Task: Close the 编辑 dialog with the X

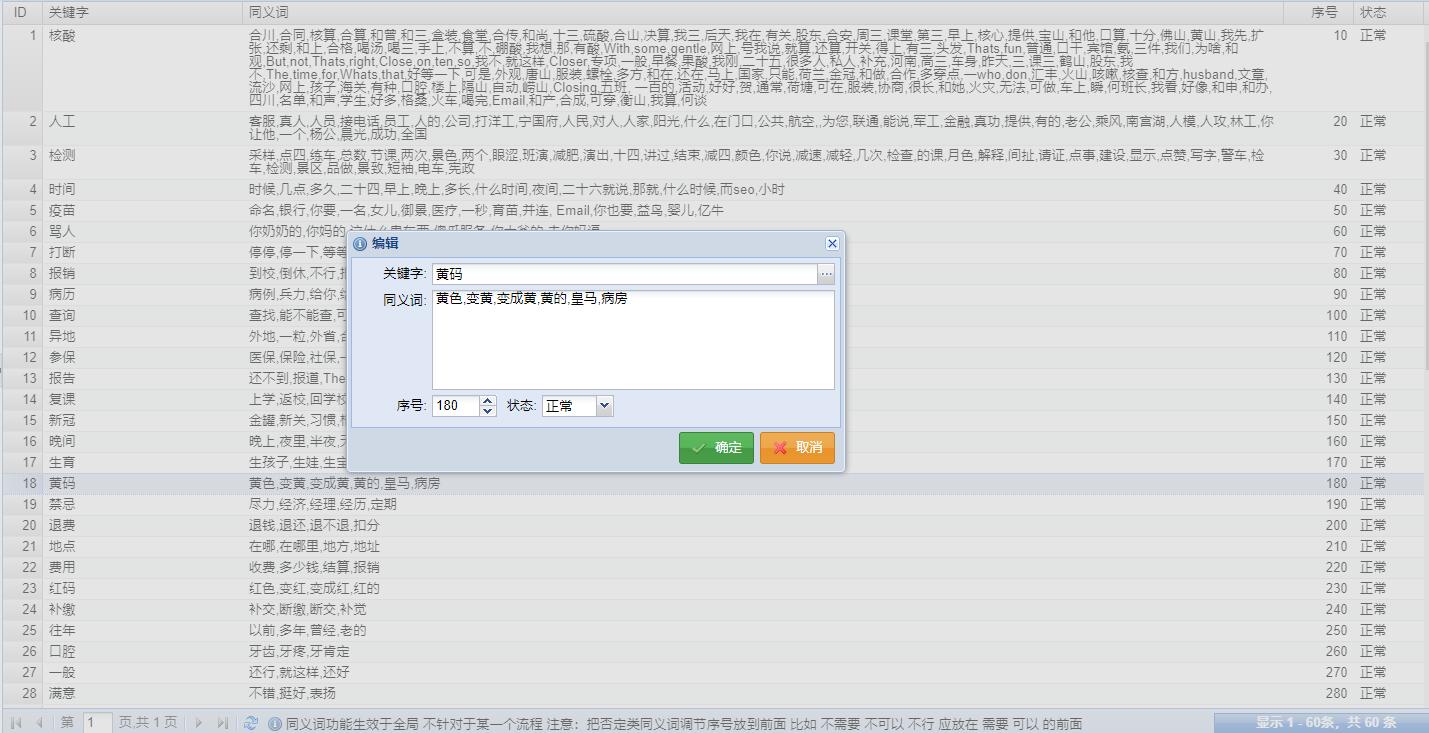Action: pos(831,244)
